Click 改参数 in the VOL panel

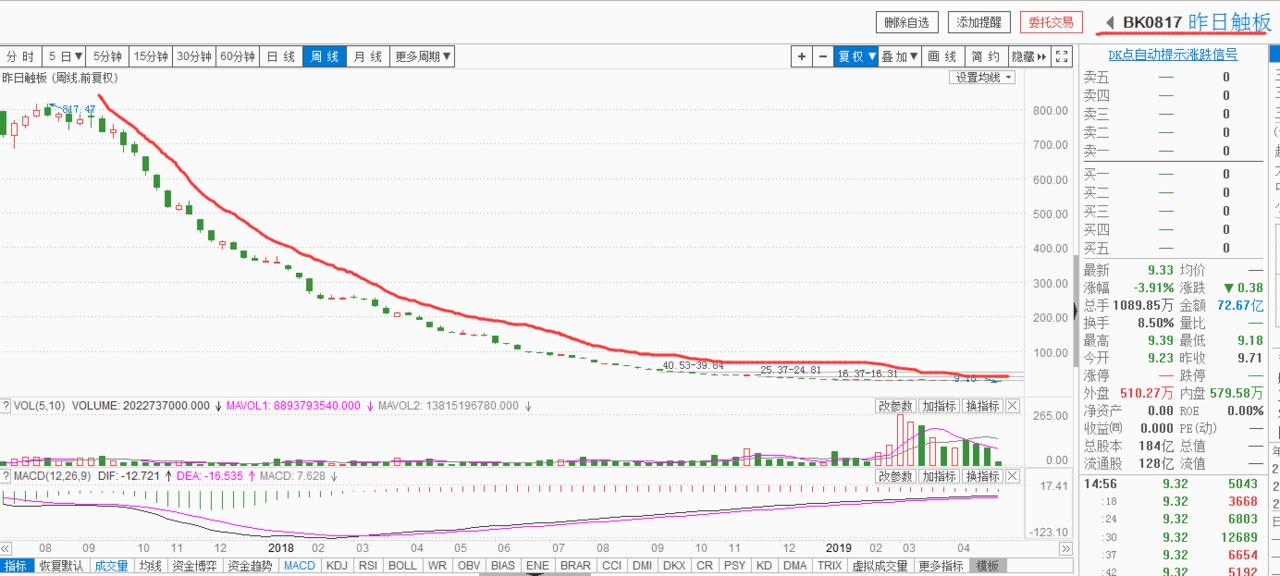(896, 406)
